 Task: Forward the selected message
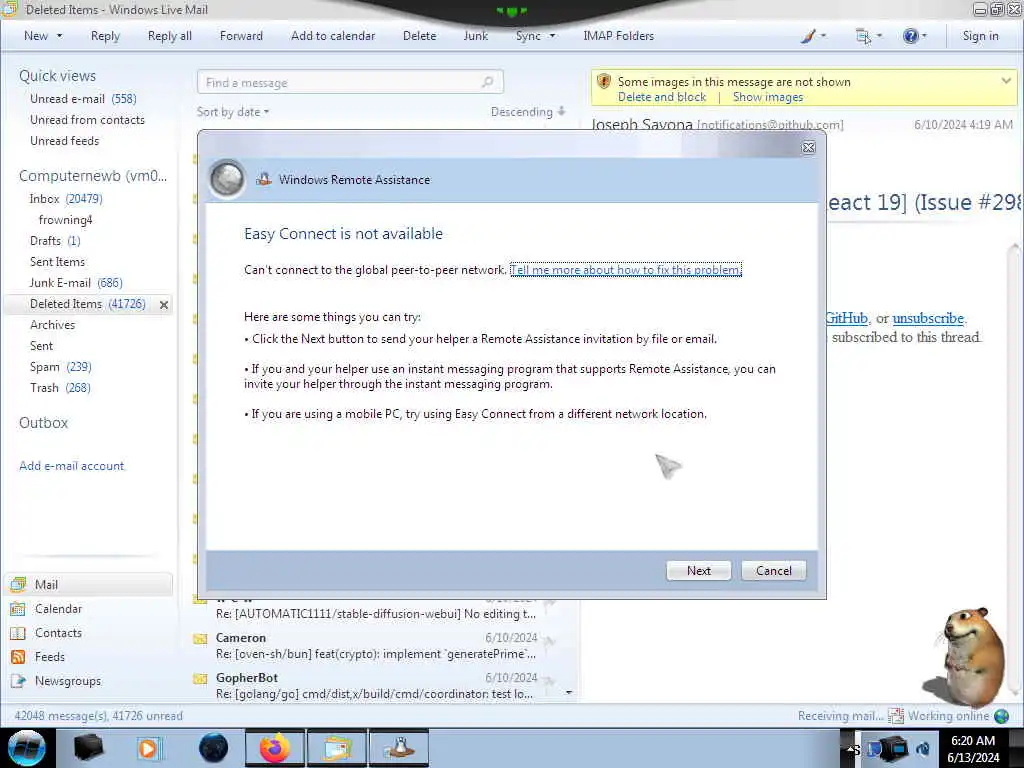click(x=241, y=36)
